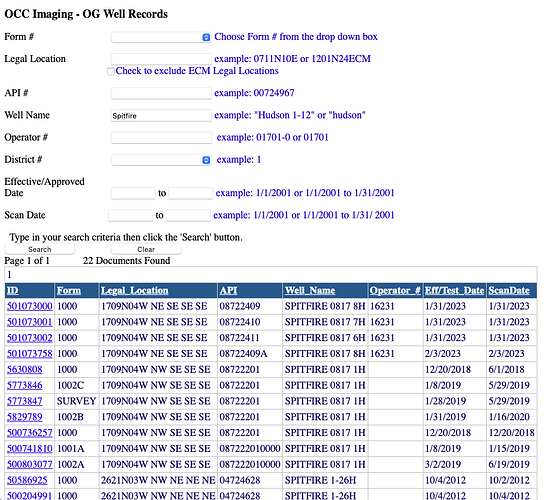
Task: Expand the District # dropdown
Action: (161, 160)
